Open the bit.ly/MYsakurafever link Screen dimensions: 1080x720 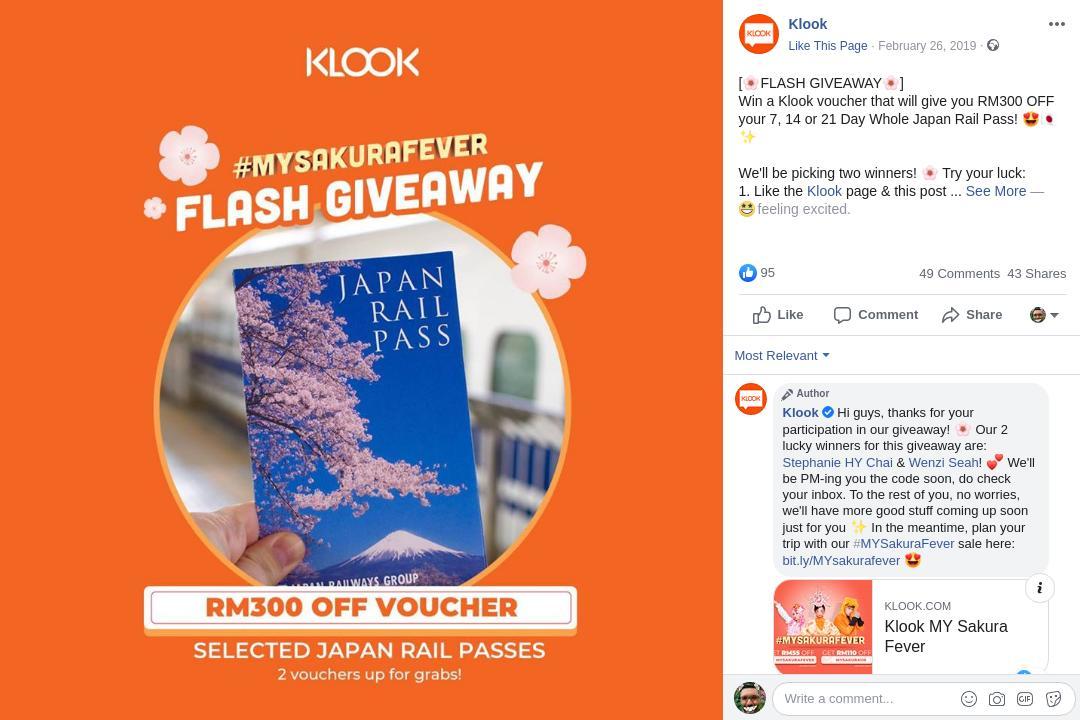coord(841,561)
